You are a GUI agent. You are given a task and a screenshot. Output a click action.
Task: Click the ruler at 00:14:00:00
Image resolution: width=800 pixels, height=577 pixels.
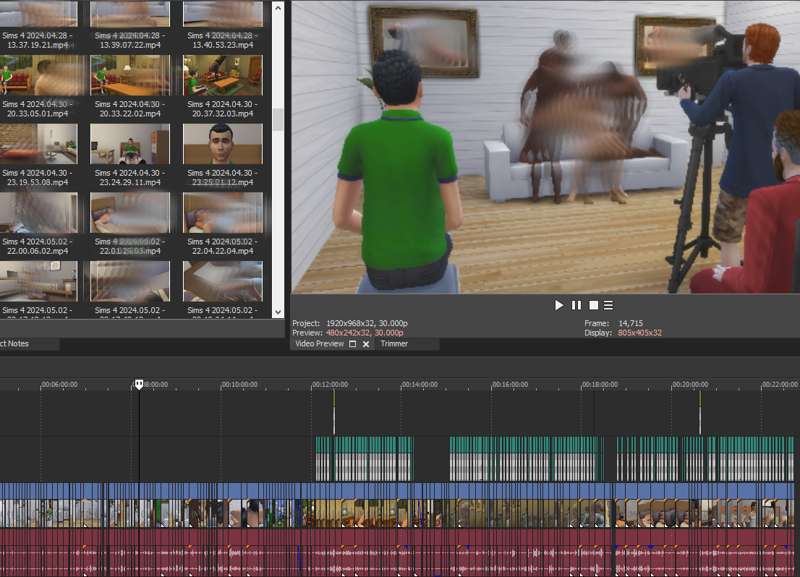coord(420,384)
